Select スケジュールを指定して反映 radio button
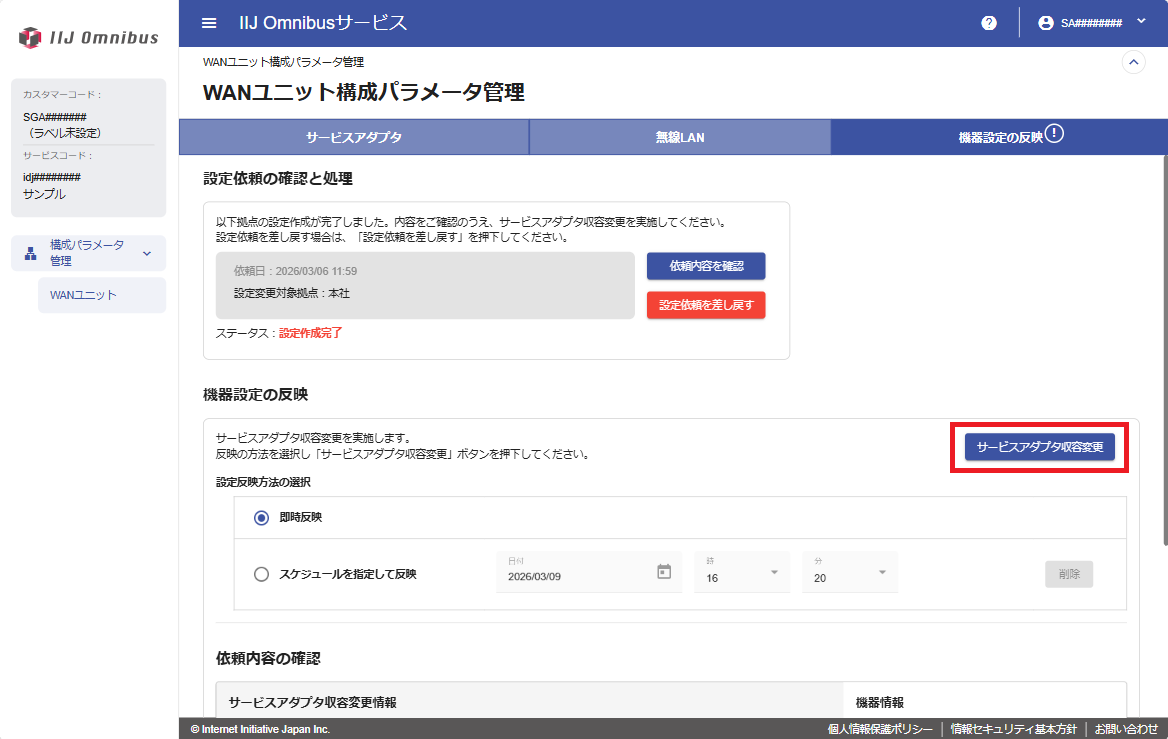1168x739 pixels. [x=262, y=574]
